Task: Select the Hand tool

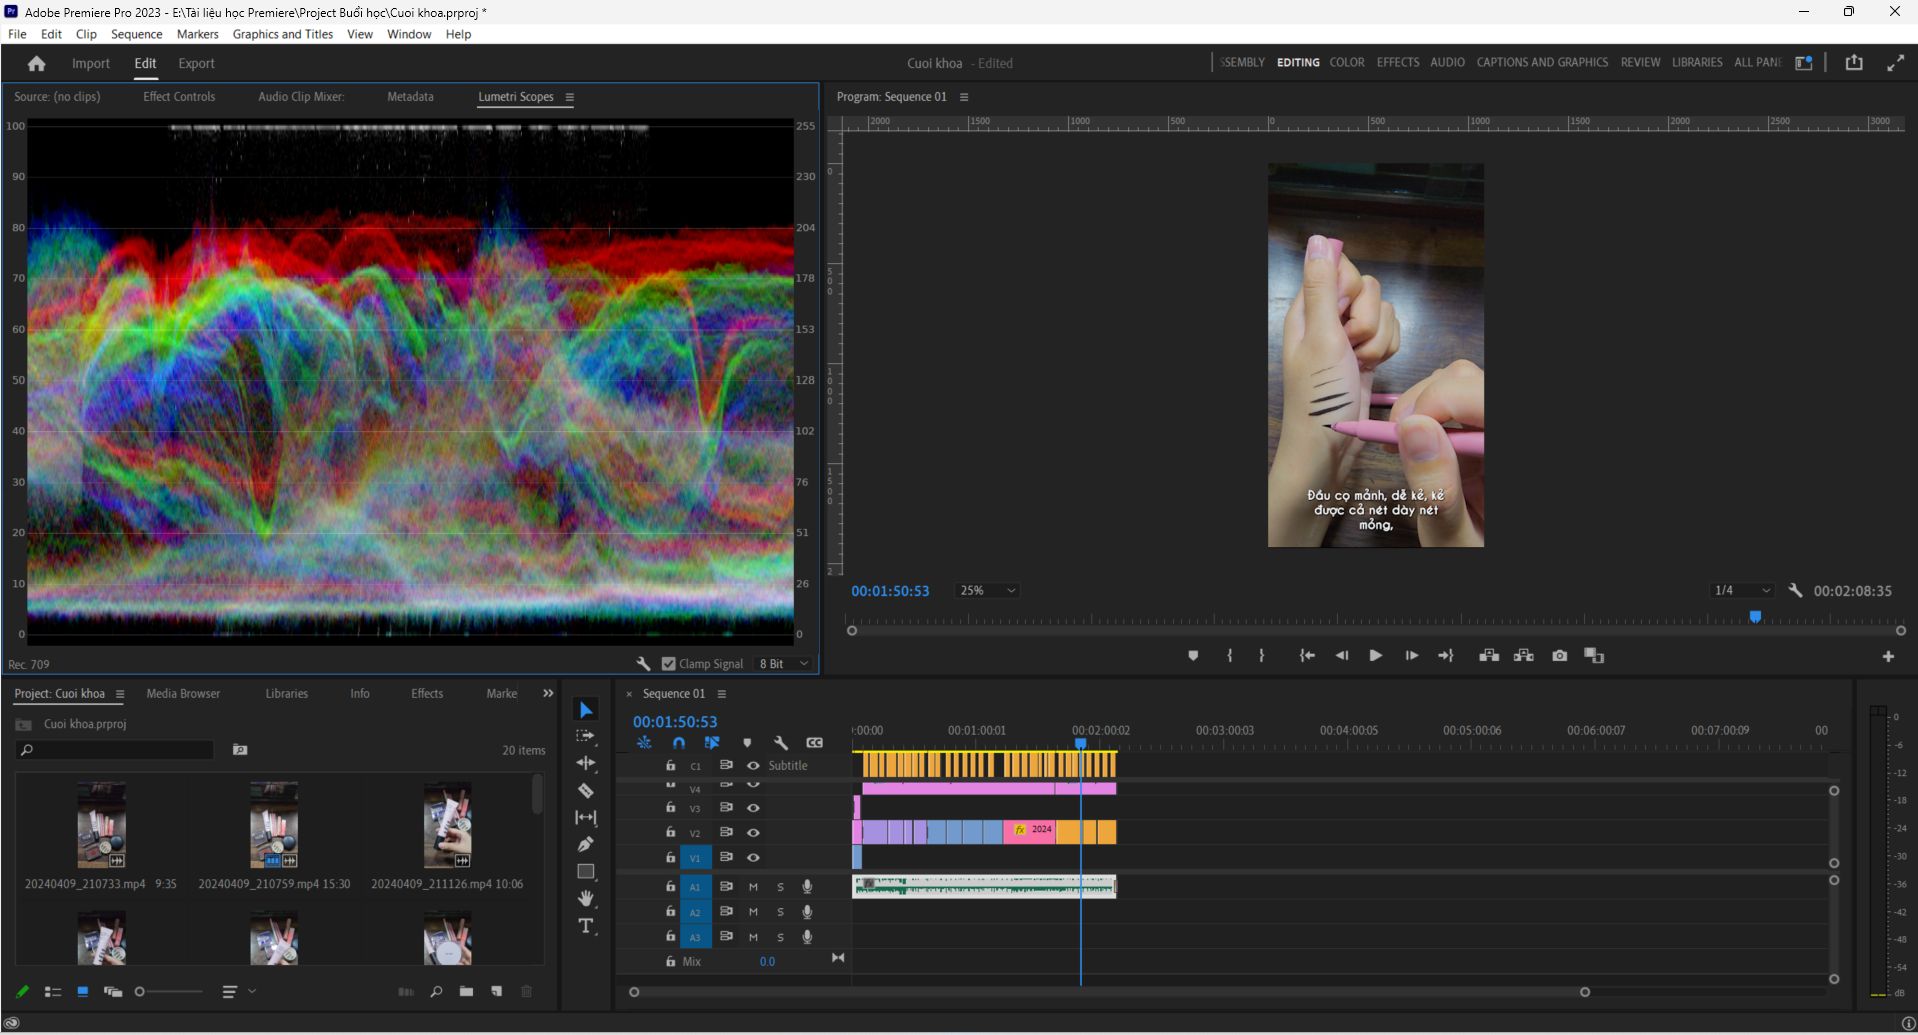Action: tap(586, 898)
